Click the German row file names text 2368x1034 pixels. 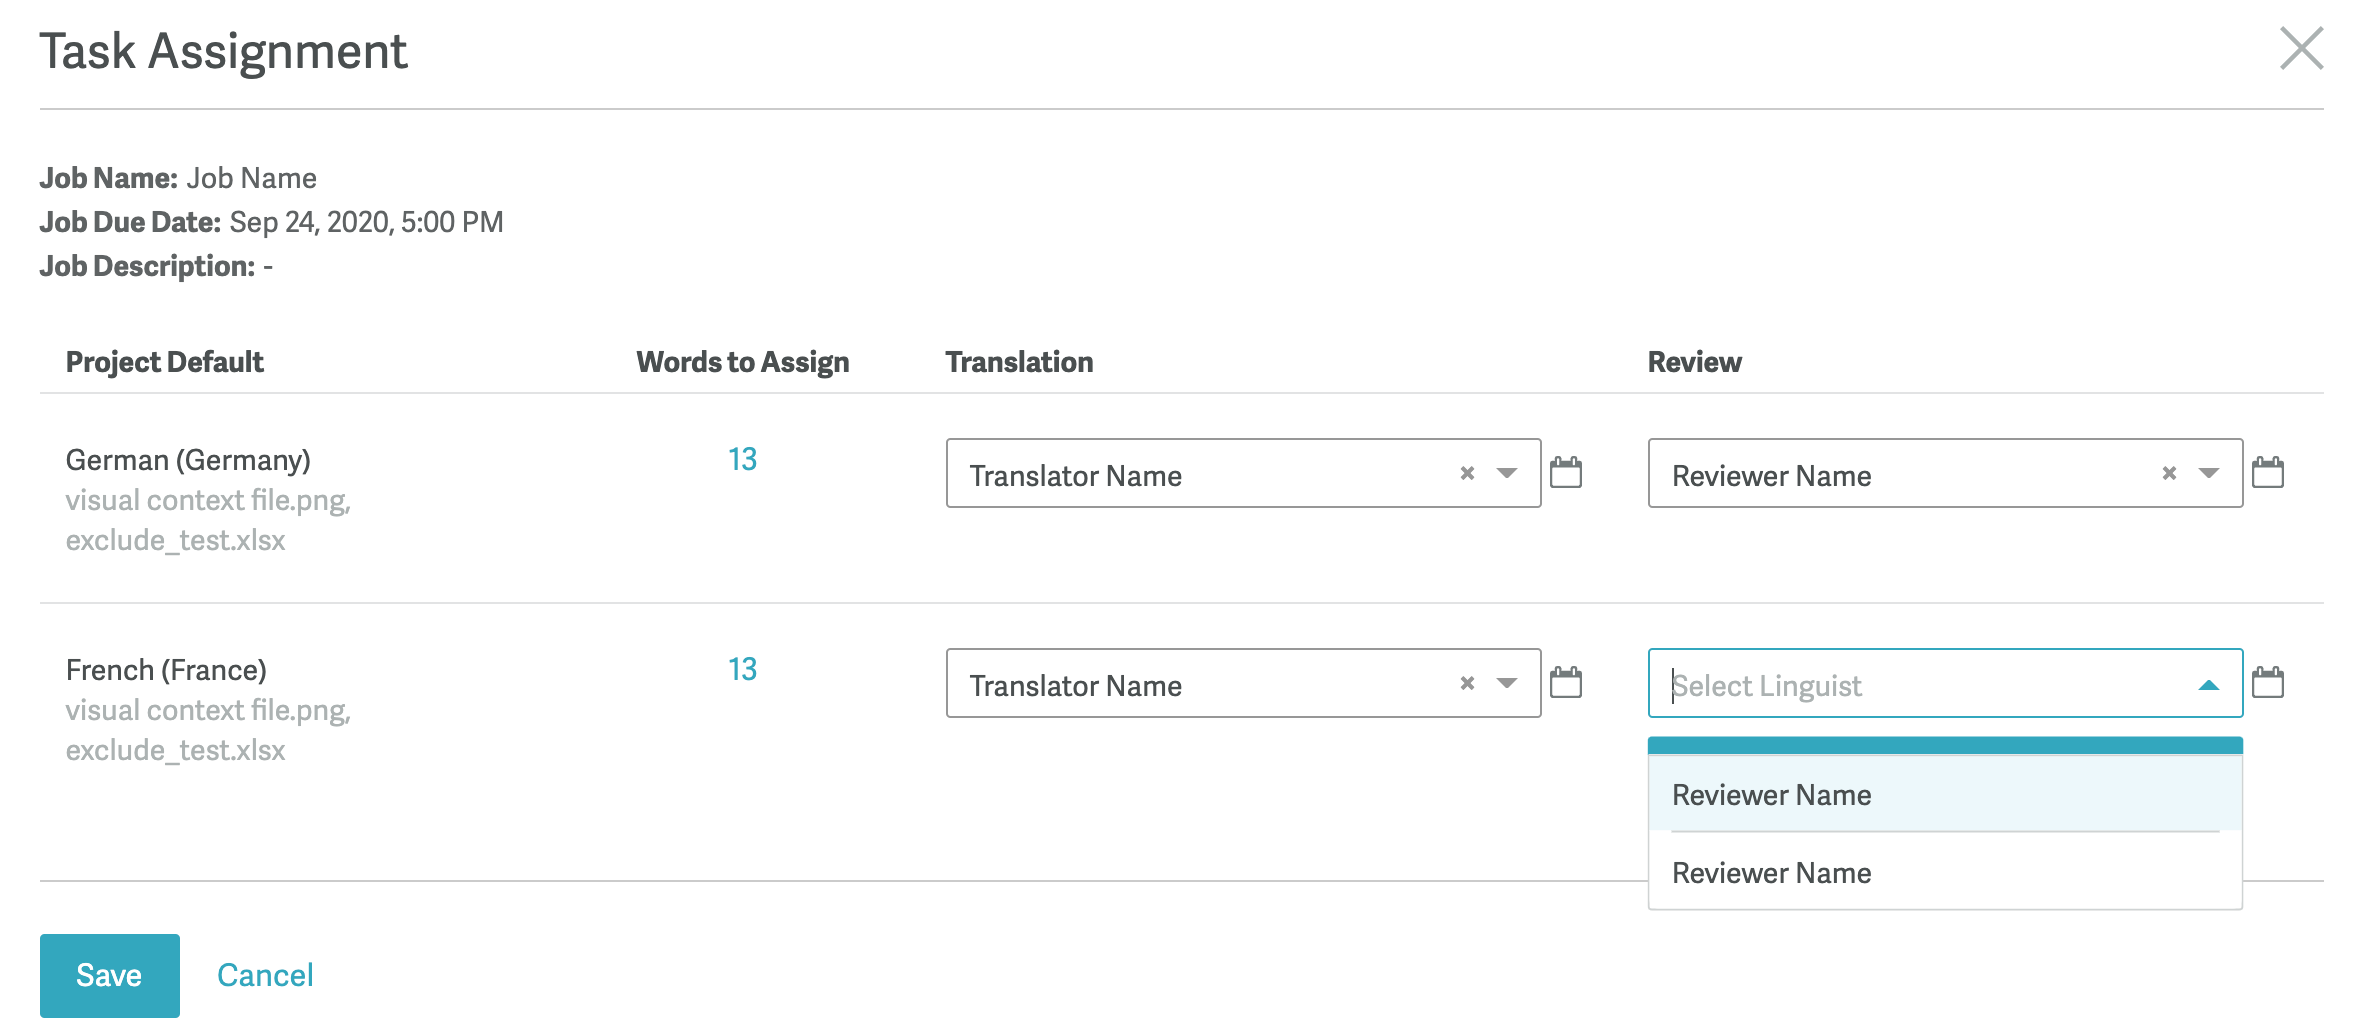tap(208, 520)
